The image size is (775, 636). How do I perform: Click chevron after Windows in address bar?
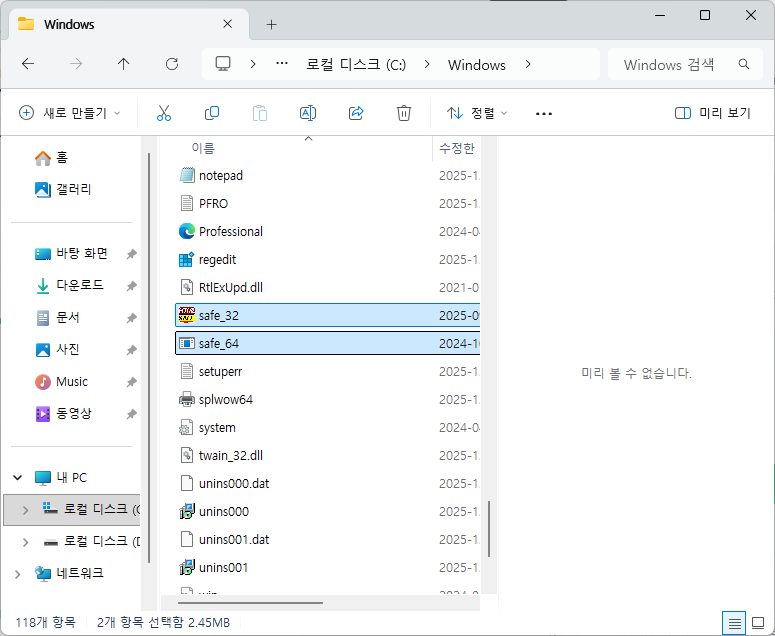[528, 64]
